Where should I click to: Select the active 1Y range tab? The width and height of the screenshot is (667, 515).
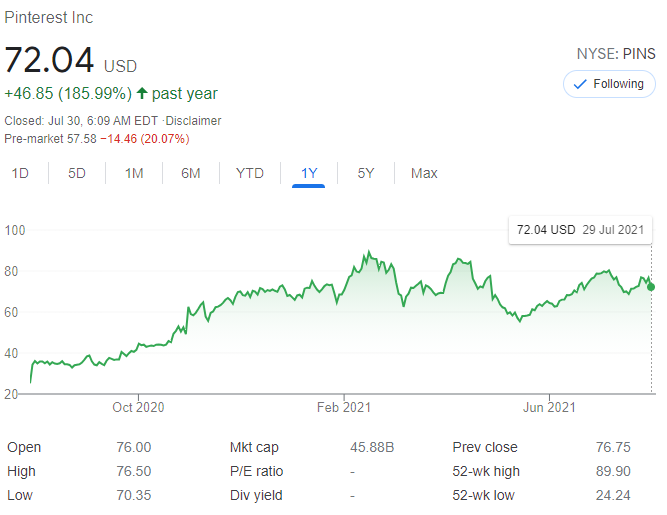pos(309,173)
